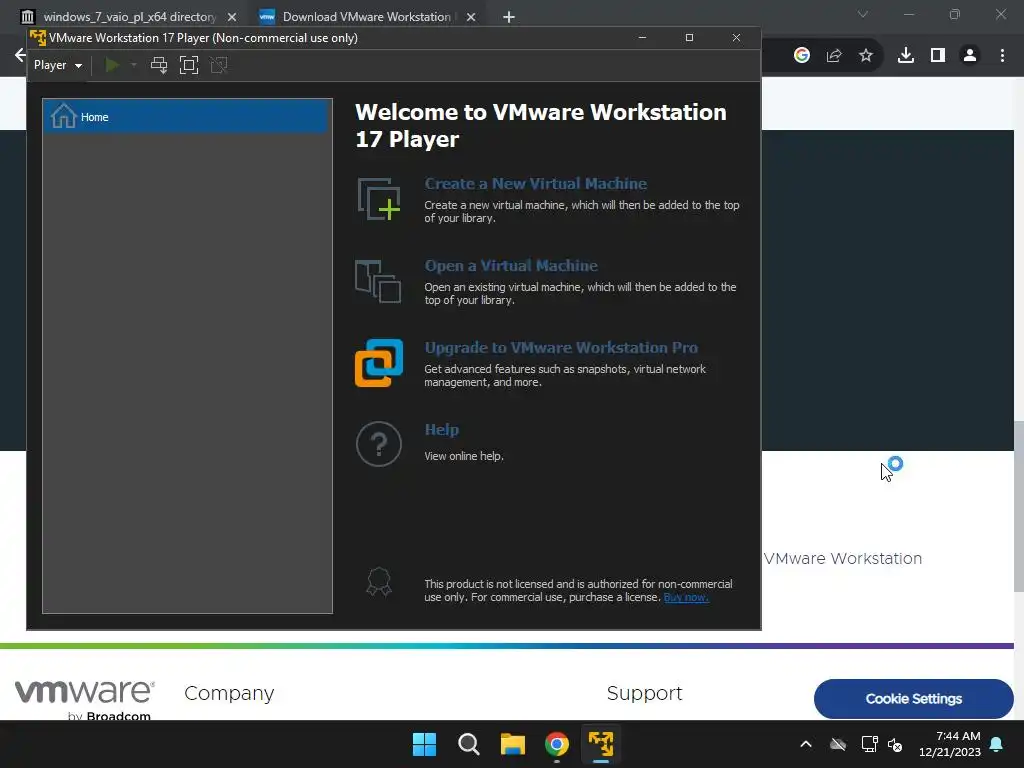Viewport: 1024px width, 768px height.
Task: Open the notification bell icon
Action: 997,744
